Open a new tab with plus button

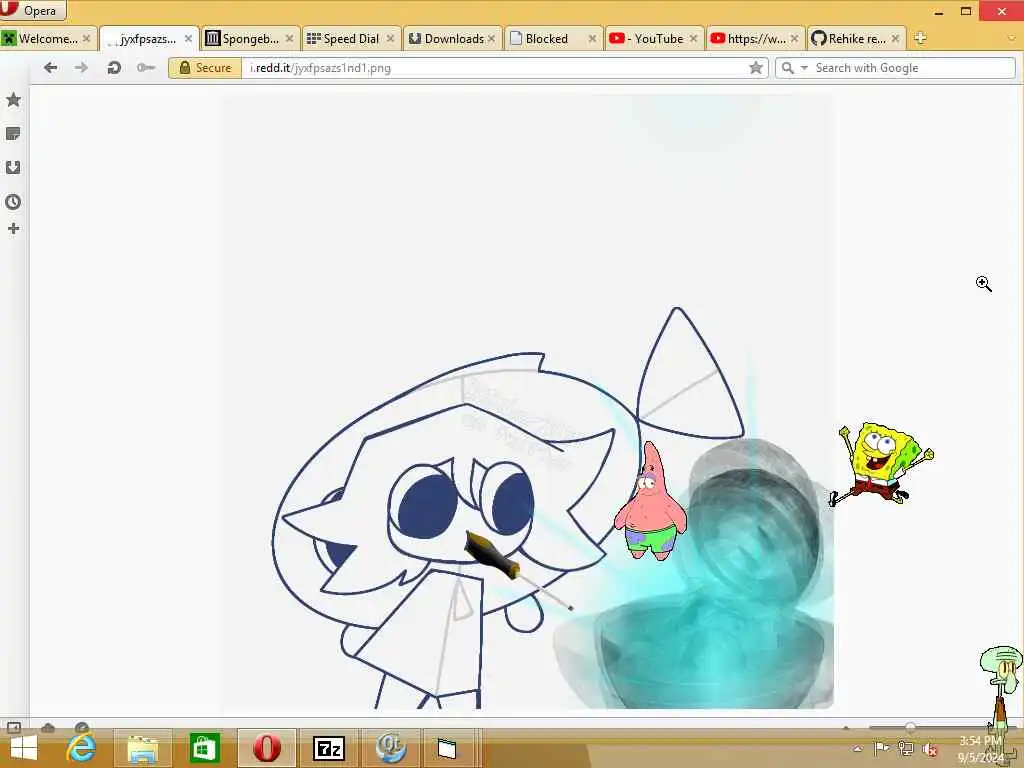click(x=920, y=38)
